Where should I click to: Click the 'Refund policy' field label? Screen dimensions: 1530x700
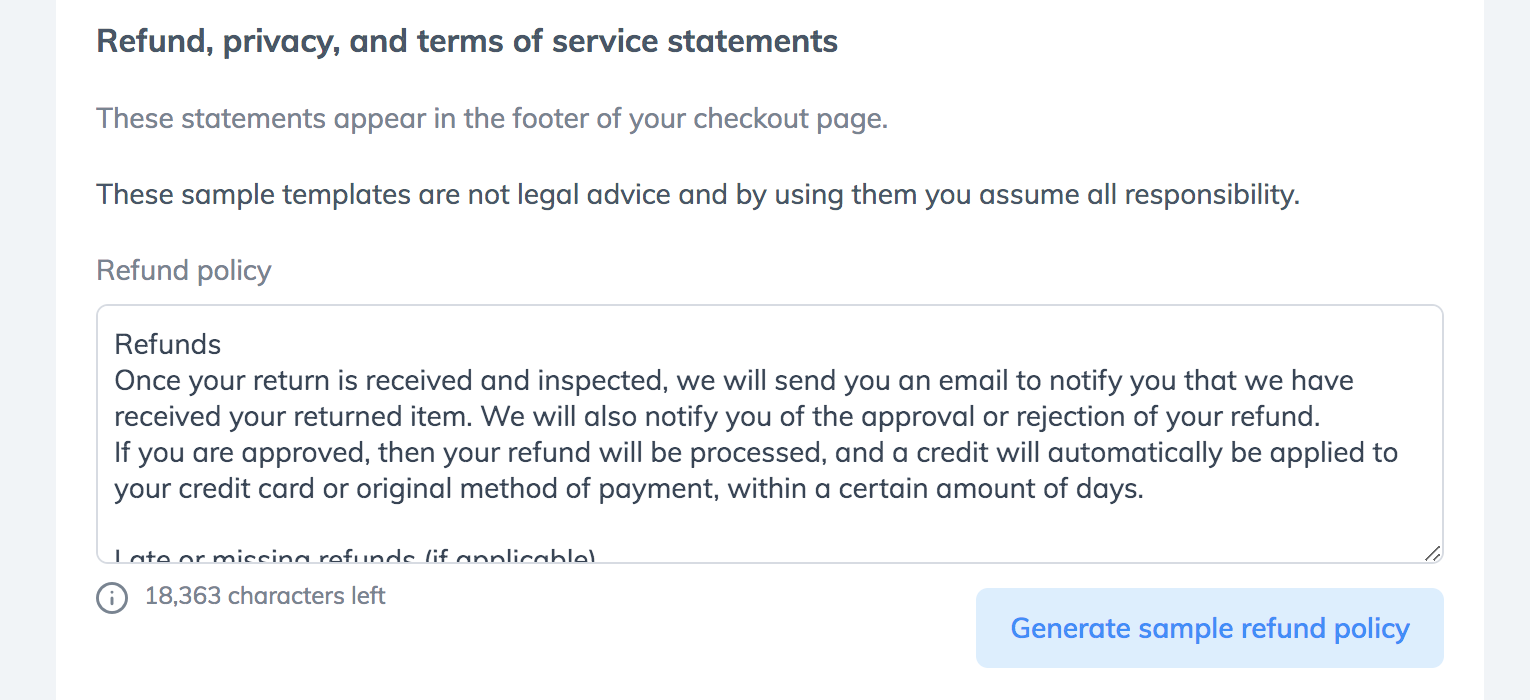[x=184, y=270]
